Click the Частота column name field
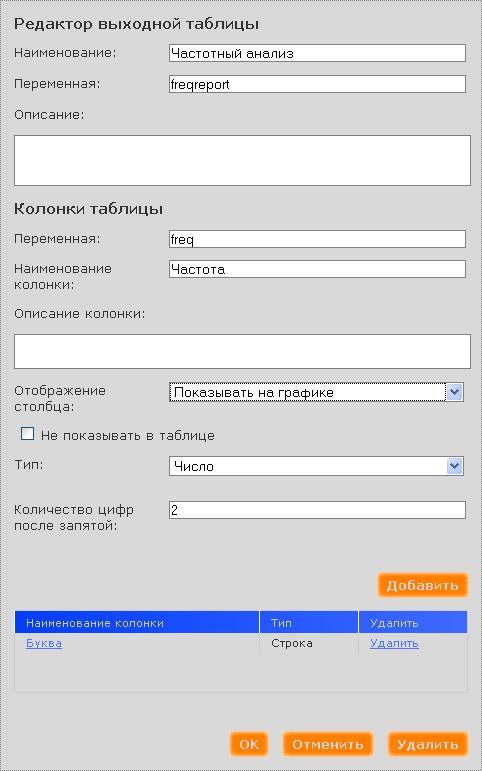 317,269
